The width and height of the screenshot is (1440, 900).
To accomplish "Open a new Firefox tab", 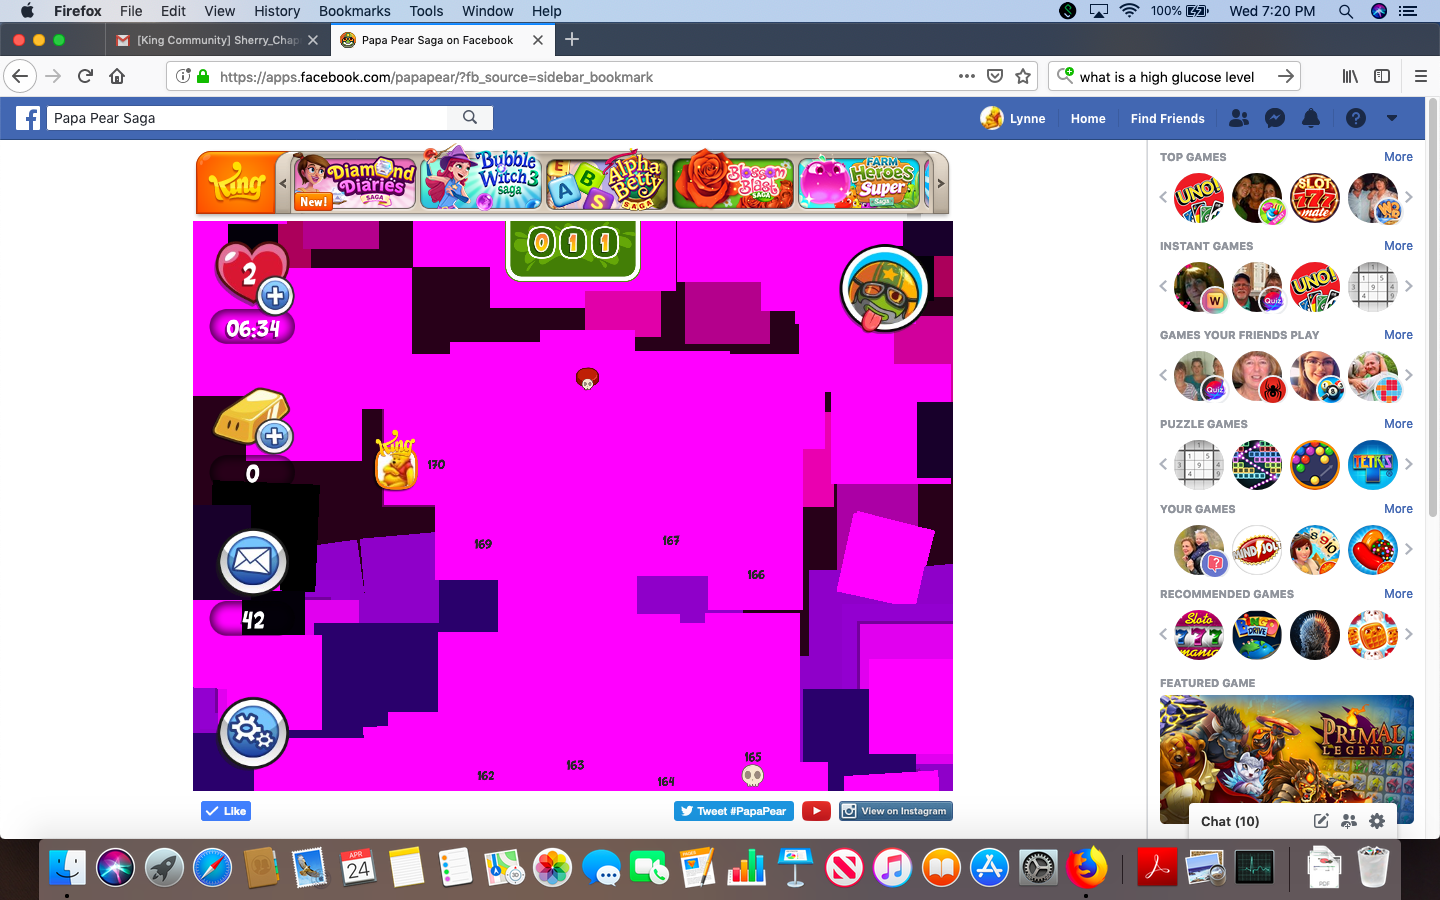I will click(x=572, y=40).
